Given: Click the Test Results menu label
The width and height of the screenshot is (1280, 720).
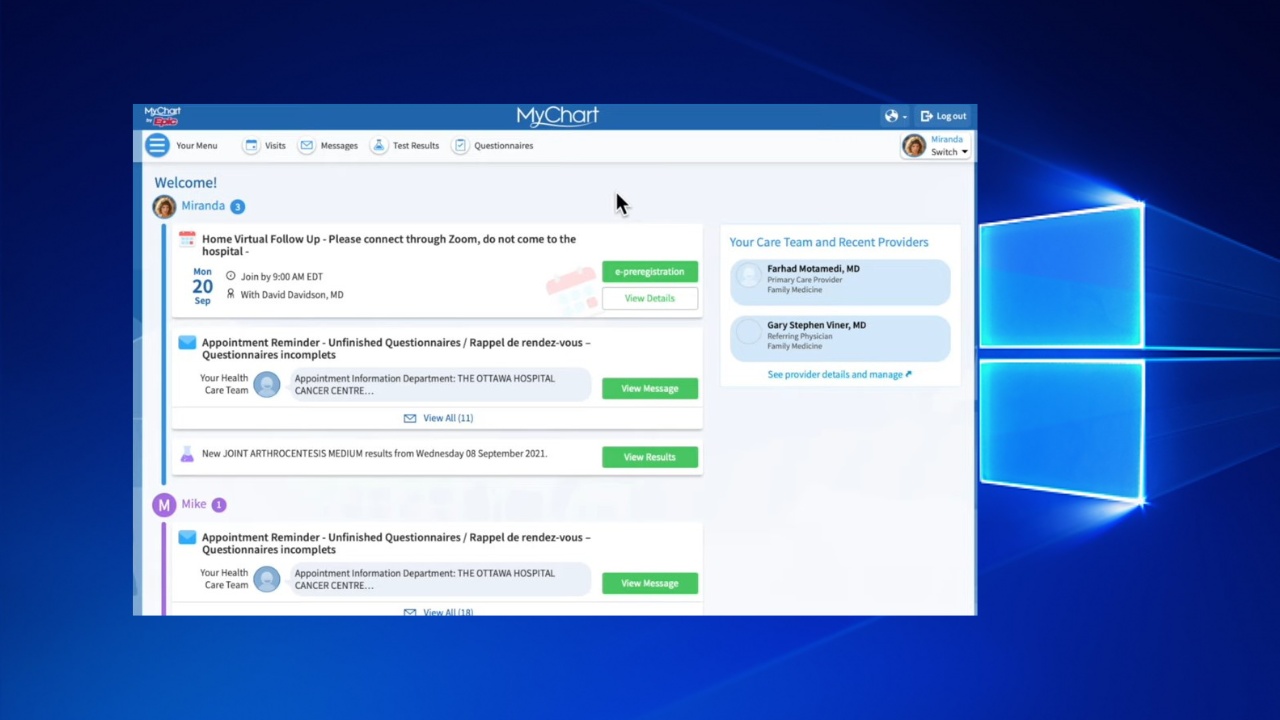Looking at the screenshot, I should 416,146.
